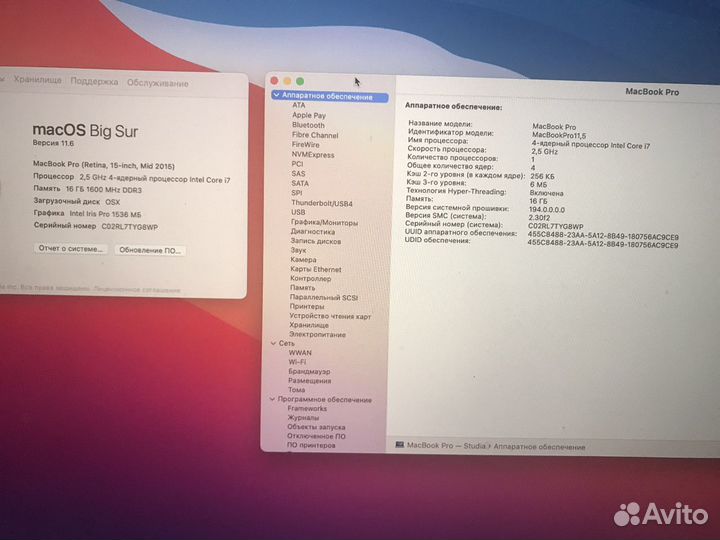720x540 pixels.
Task: Select Запись дисков entry
Action: click(x=315, y=241)
